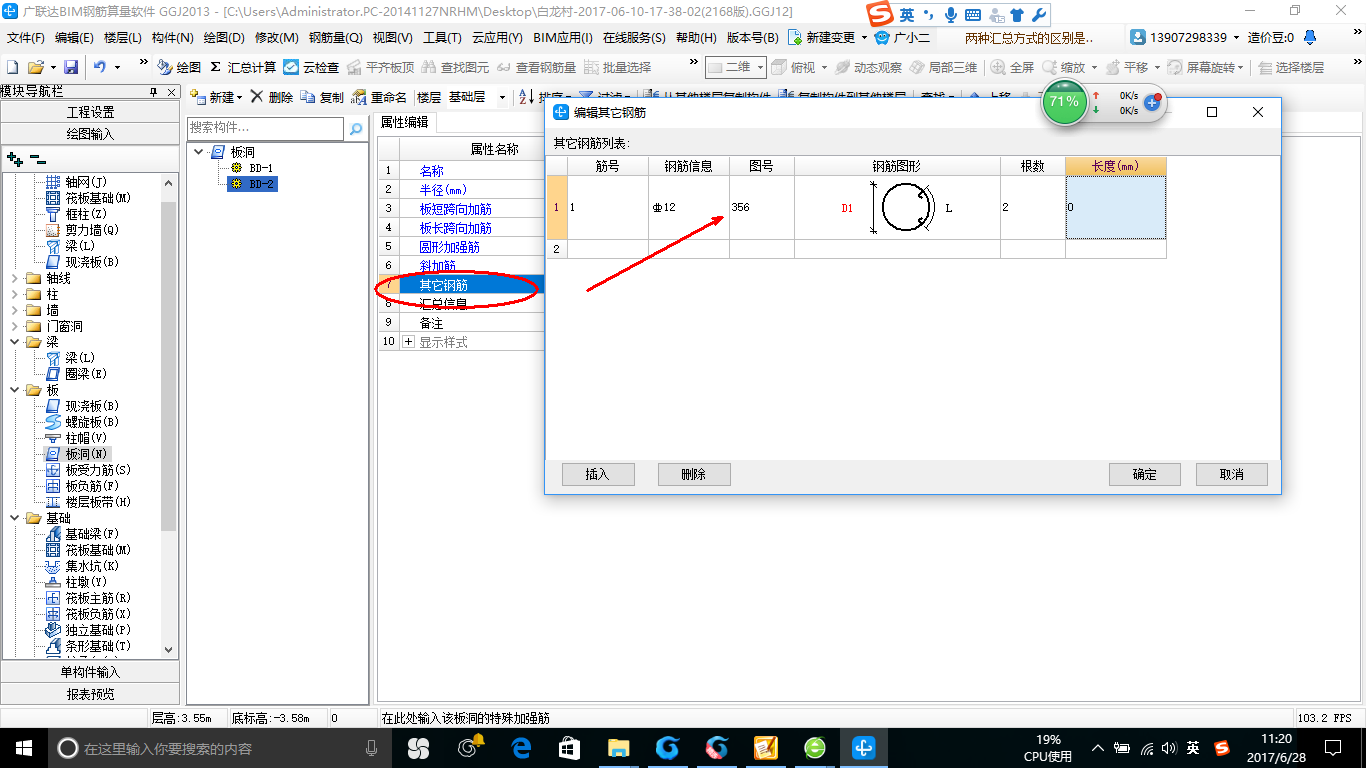Click 确定 to confirm dialog
Image resolution: width=1366 pixels, height=768 pixels.
click(1145, 474)
